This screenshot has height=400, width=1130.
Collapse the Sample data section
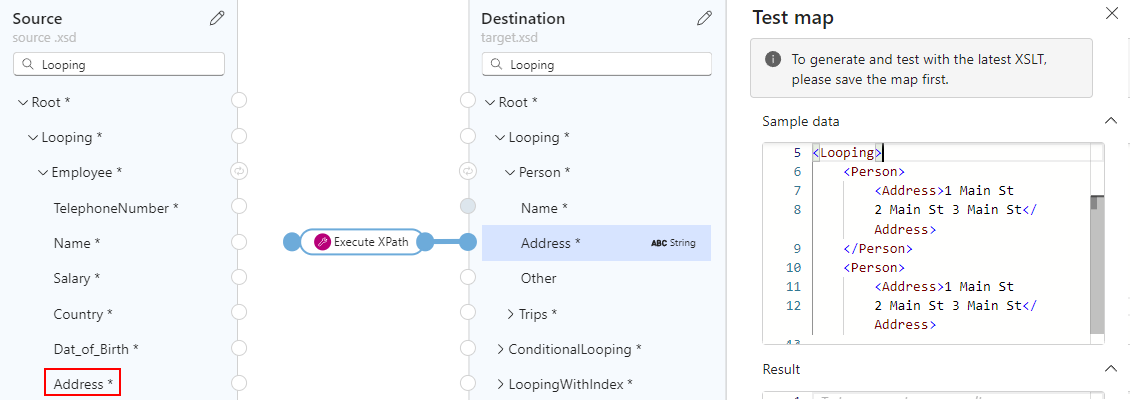click(x=1110, y=121)
